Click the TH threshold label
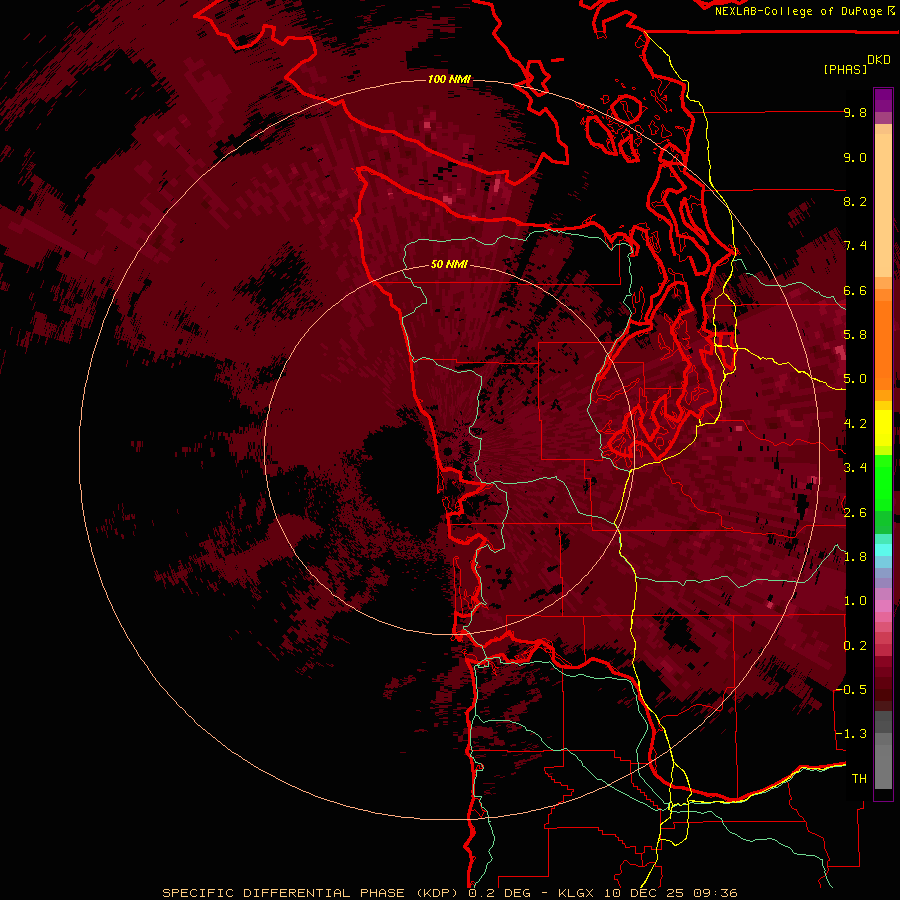This screenshot has height=900, width=900. point(859,779)
